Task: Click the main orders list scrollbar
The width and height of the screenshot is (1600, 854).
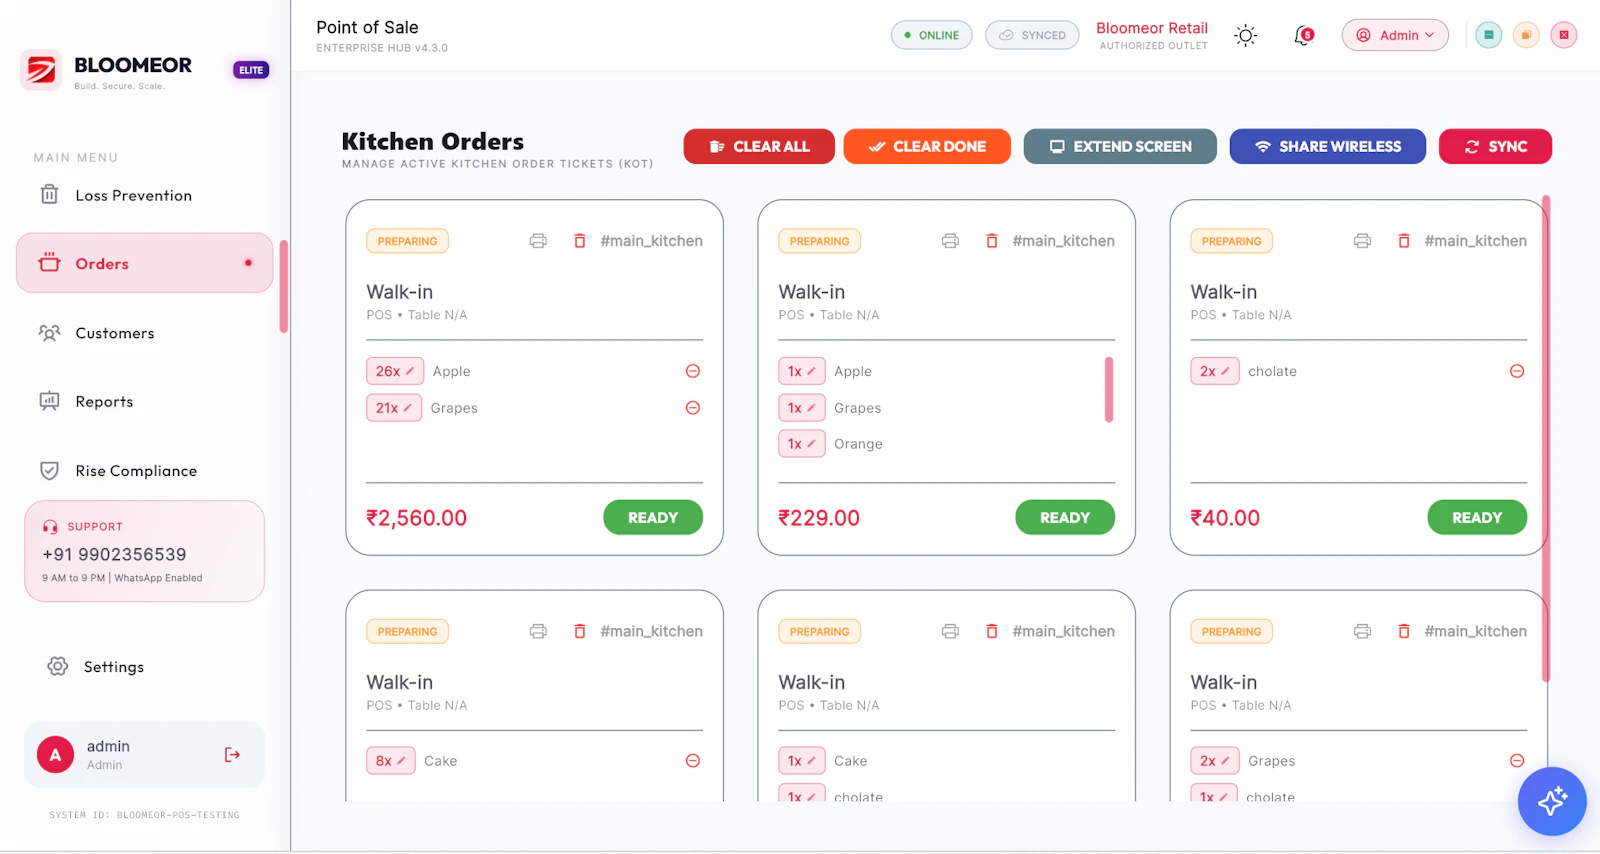Action: [1546, 438]
